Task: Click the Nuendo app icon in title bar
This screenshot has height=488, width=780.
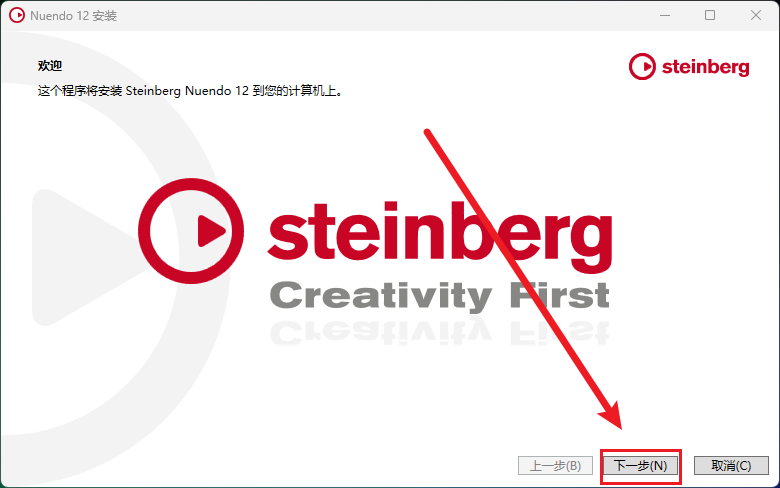Action: click(x=16, y=15)
